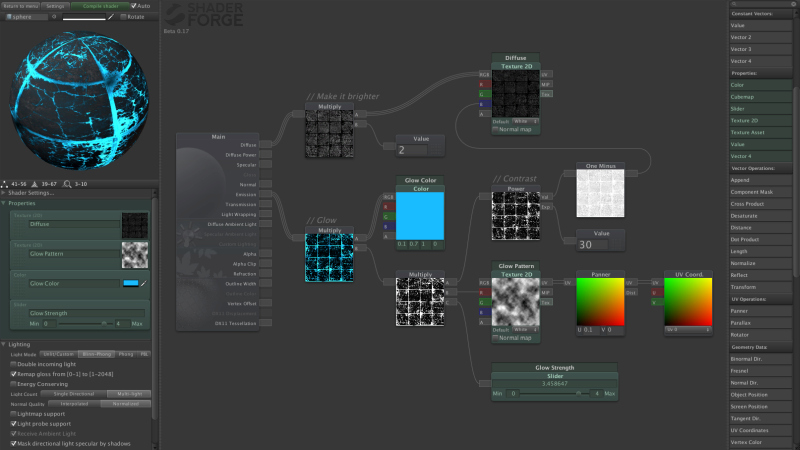Click the One Minus node preview
Image resolution: width=800 pixels, height=450 pixels.
tap(600, 193)
